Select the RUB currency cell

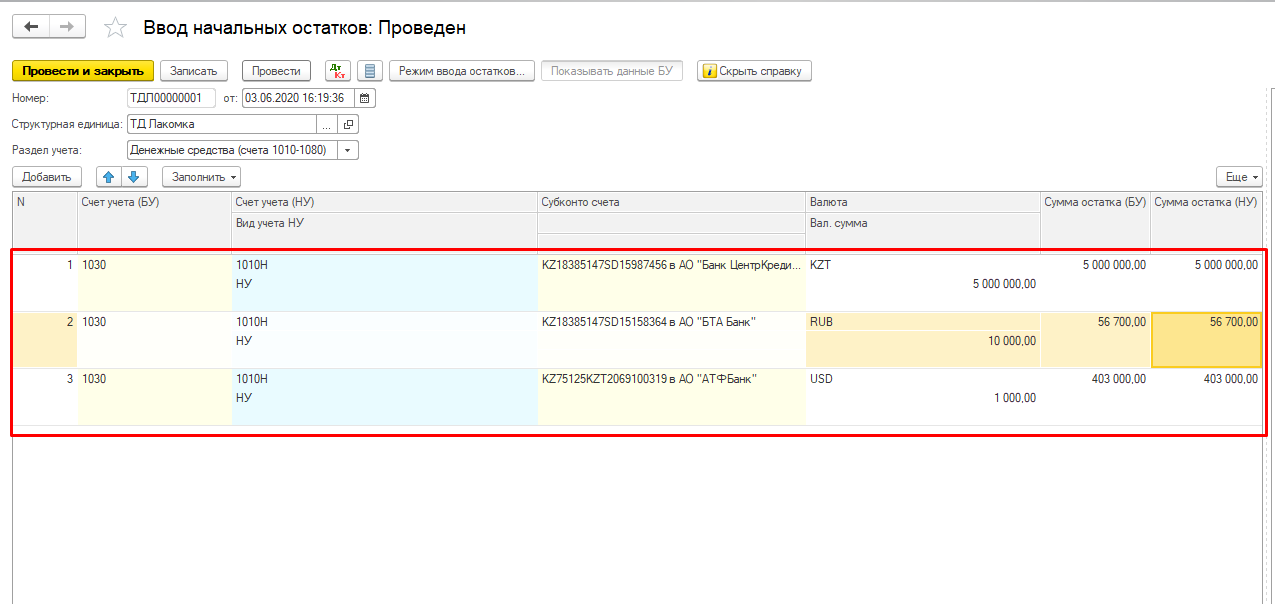(922, 322)
